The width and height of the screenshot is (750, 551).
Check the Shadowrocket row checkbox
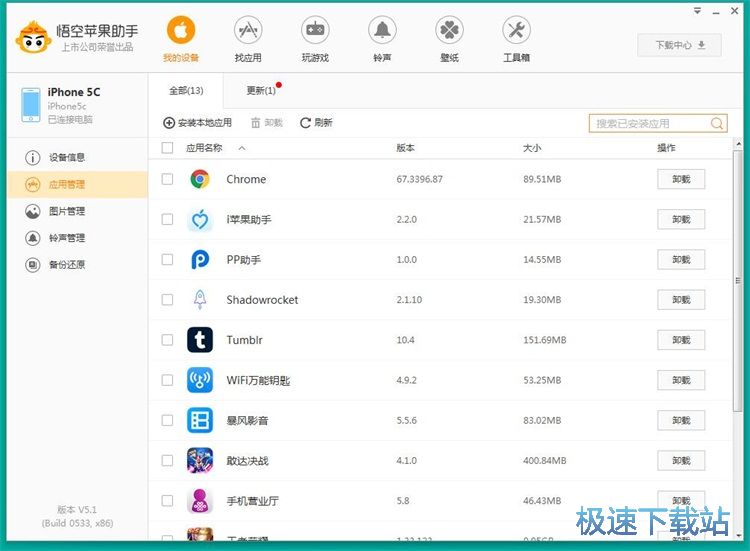tap(167, 300)
